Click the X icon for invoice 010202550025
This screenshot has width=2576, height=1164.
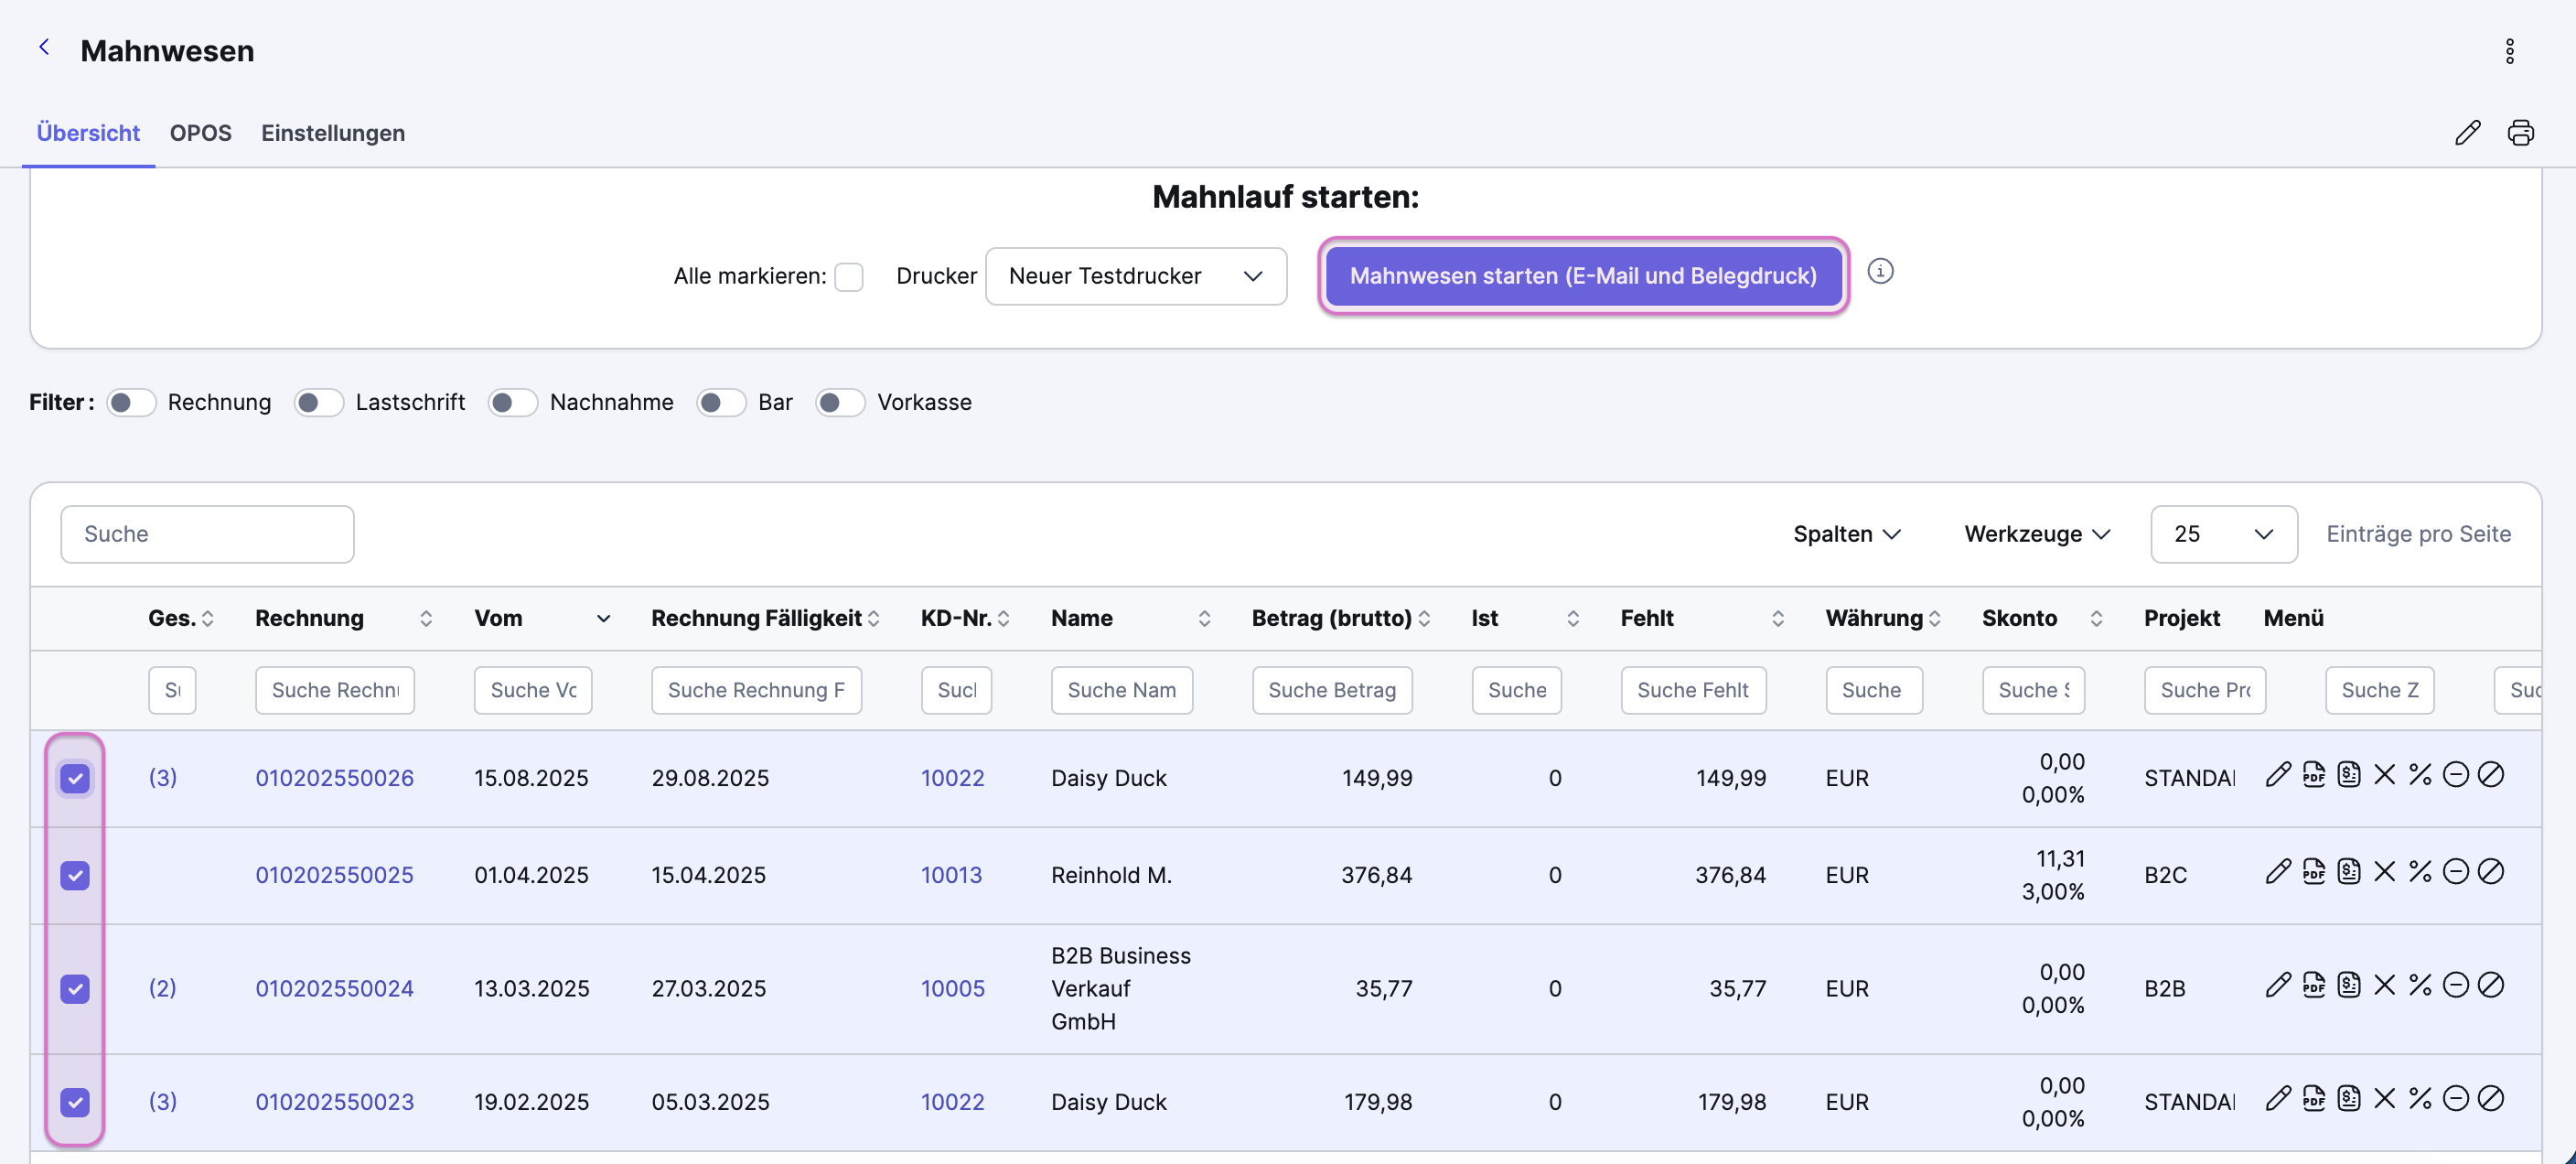[x=2384, y=872]
